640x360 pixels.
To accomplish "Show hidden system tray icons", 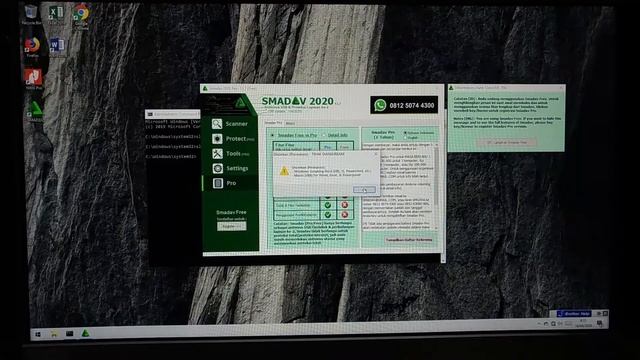I will click(x=539, y=324).
